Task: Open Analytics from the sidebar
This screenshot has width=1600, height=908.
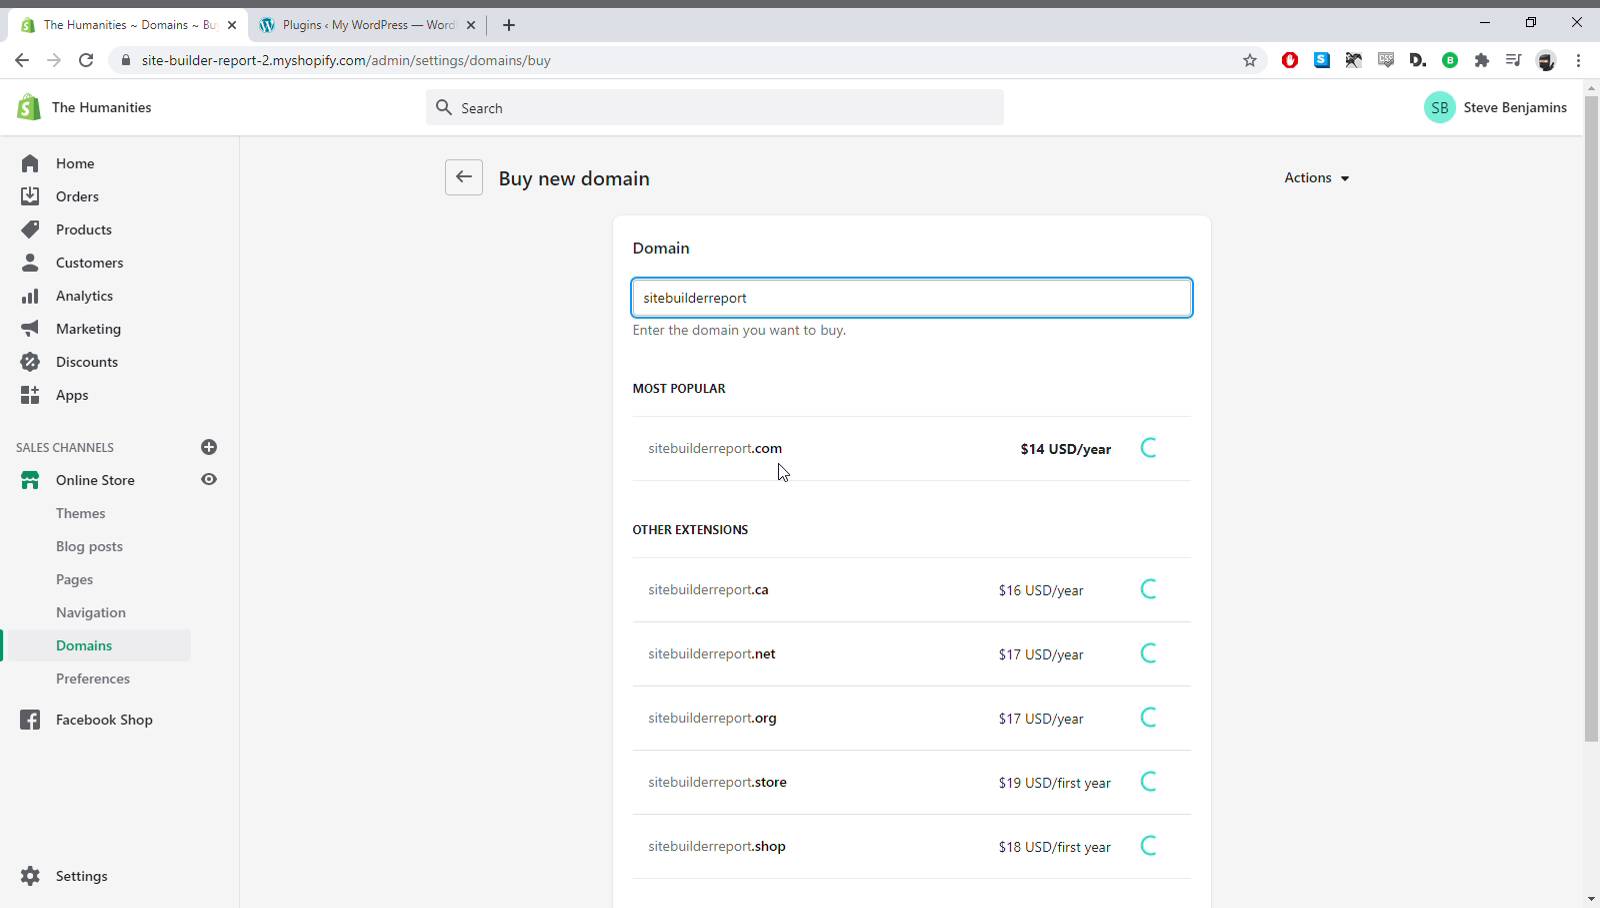Action: (x=84, y=296)
